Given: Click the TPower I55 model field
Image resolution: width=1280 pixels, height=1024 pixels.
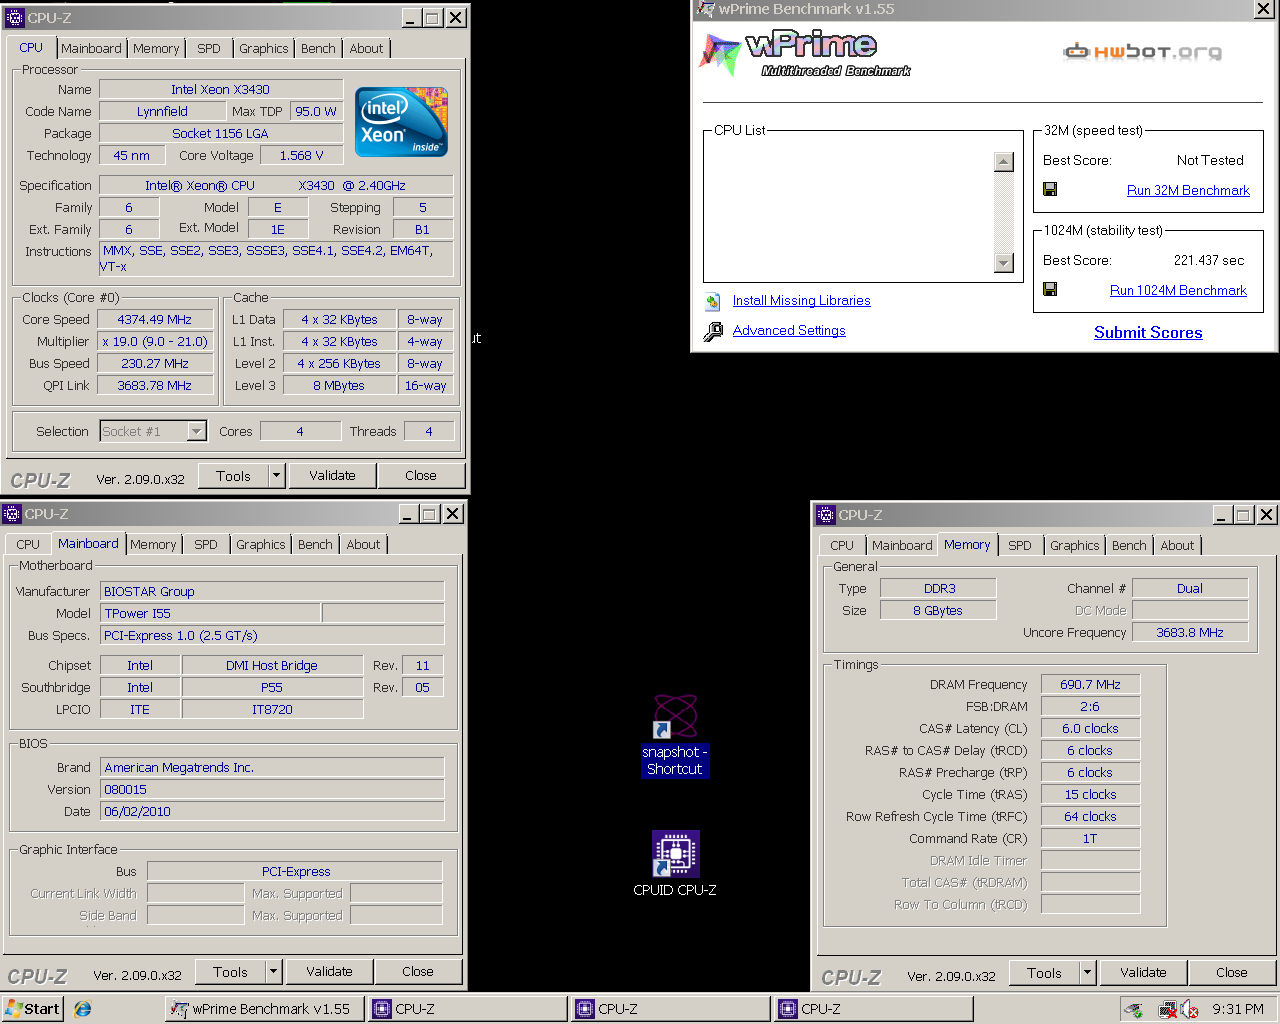Looking at the screenshot, I should (x=210, y=614).
